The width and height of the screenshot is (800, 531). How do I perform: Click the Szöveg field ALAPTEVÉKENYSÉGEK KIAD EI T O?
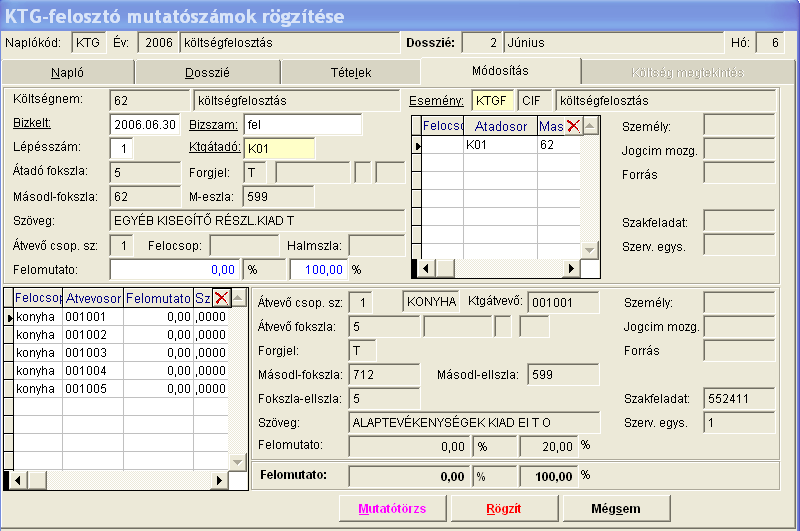coord(474,422)
